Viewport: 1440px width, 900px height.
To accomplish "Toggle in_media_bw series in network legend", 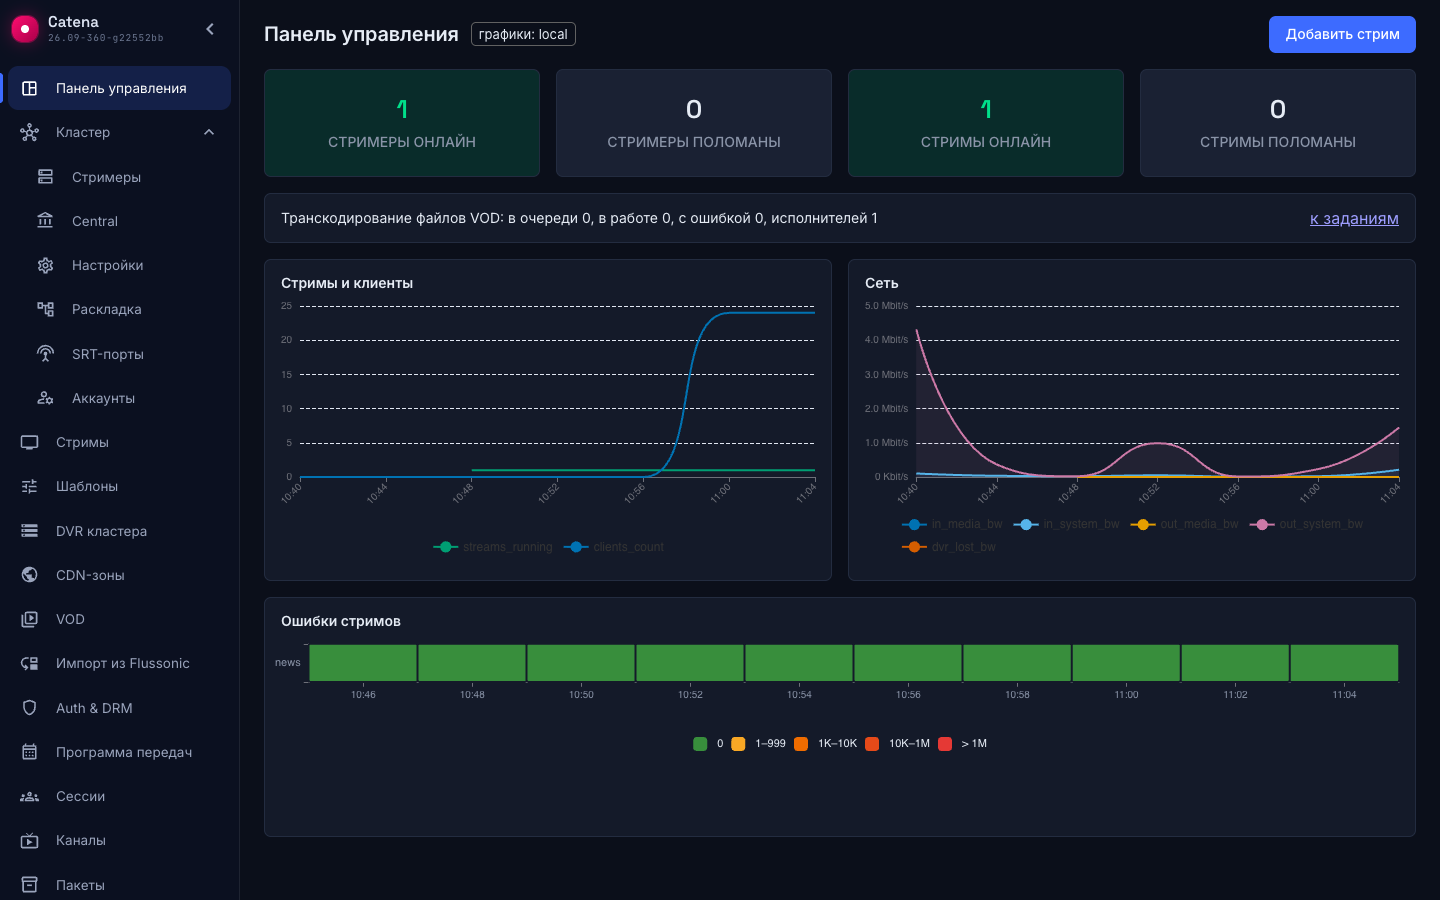I will pos(952,524).
